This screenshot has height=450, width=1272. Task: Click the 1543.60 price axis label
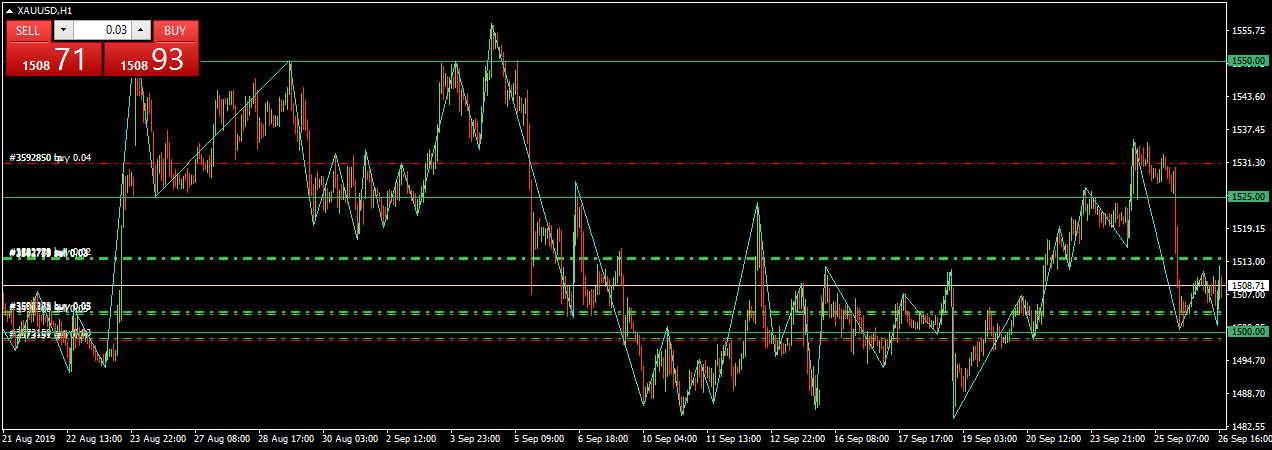pyautogui.click(x=1249, y=97)
